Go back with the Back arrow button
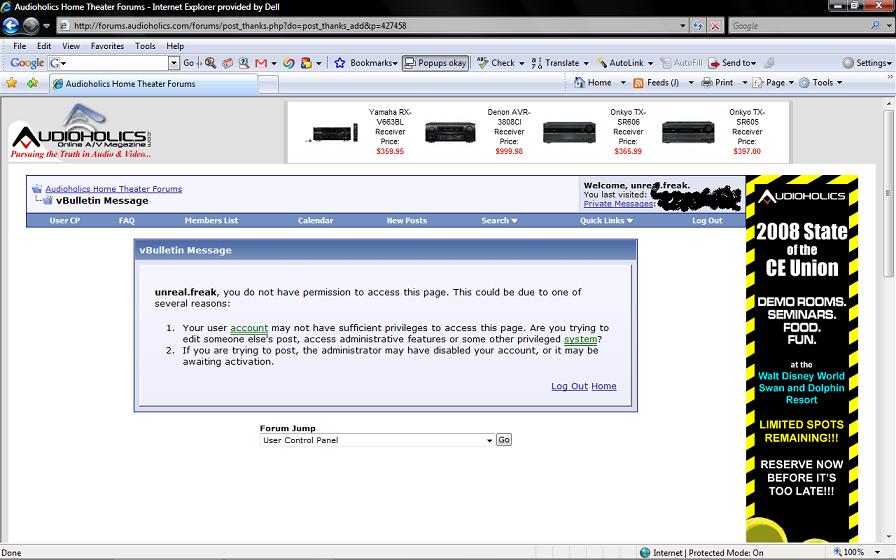Image resolution: width=896 pixels, height=560 pixels. coord(11,26)
